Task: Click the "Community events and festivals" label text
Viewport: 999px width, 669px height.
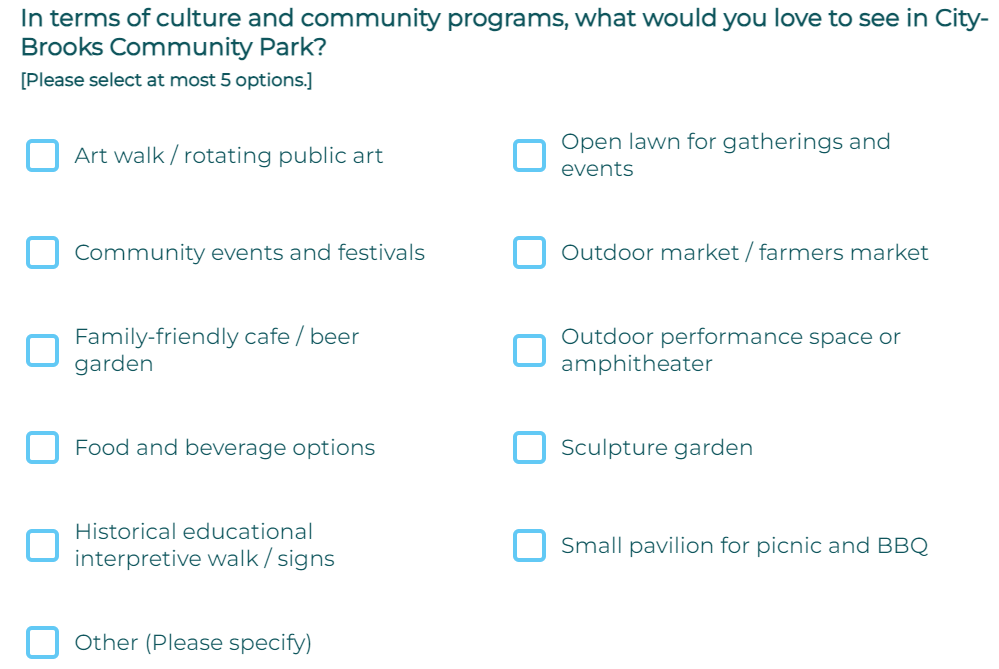Action: click(x=249, y=253)
